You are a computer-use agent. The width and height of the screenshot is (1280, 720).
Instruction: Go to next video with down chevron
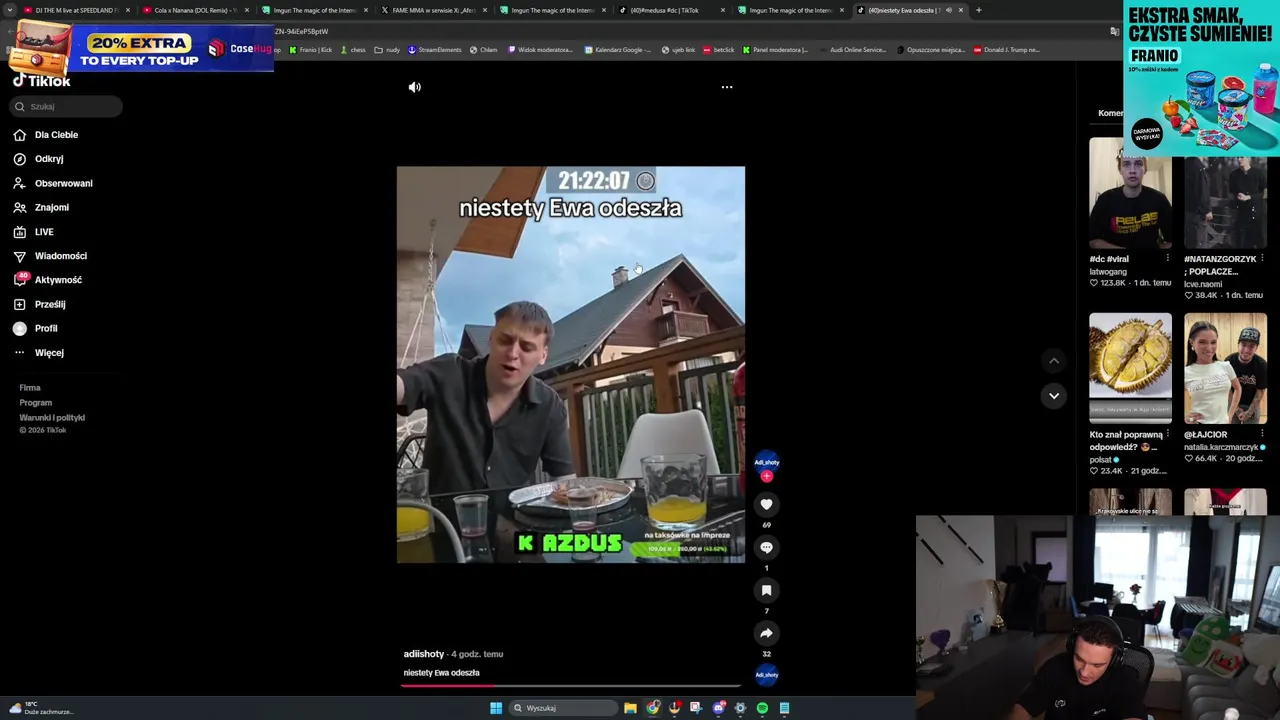click(1053, 396)
